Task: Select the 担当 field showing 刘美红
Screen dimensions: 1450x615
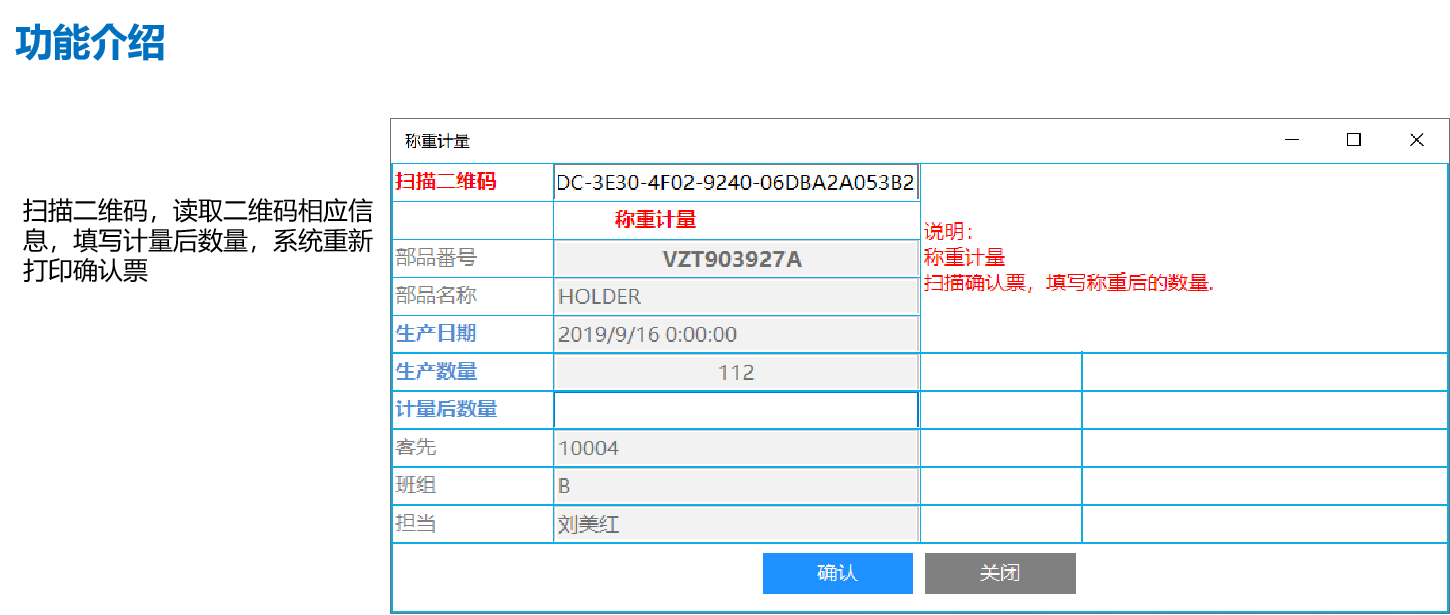Action: click(x=735, y=524)
